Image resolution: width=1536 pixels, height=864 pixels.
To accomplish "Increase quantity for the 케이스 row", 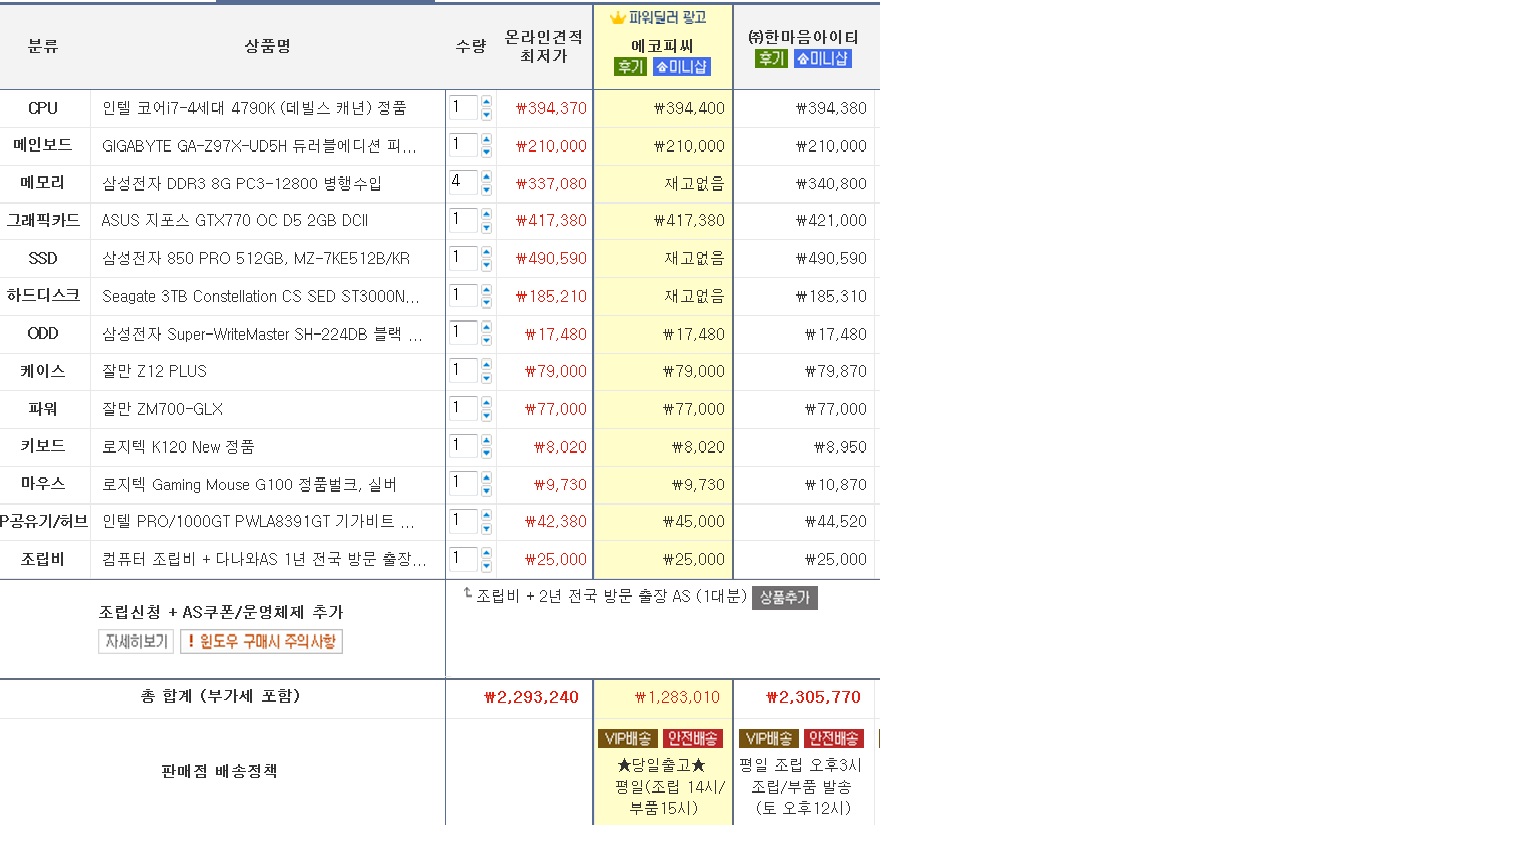I will (x=486, y=365).
